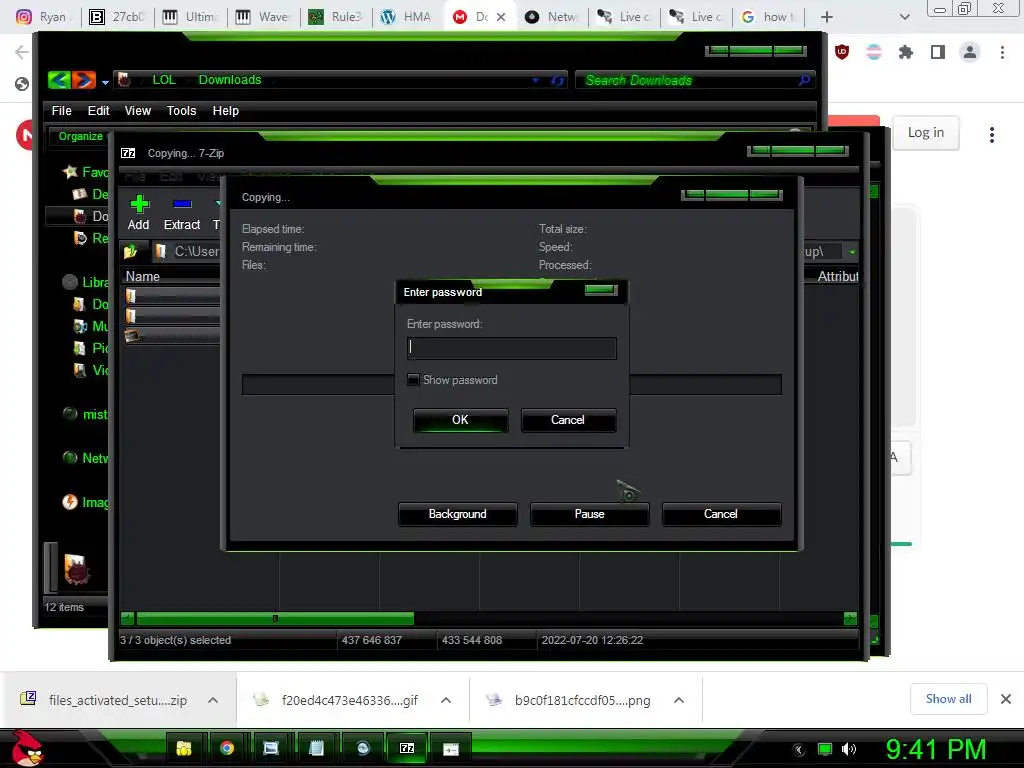The image size is (1024, 768).
Task: Click the blue Extract icon in 7-Zip
Action: (182, 204)
